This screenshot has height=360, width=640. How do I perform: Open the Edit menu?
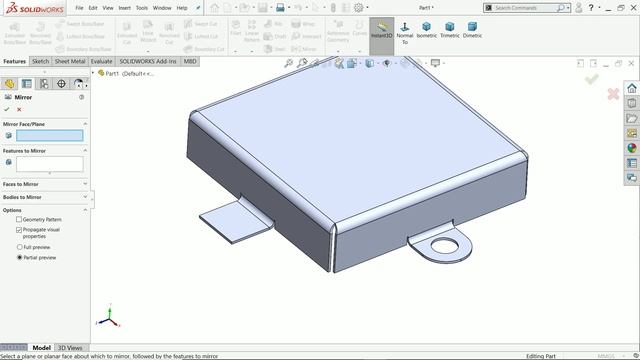coord(93,8)
